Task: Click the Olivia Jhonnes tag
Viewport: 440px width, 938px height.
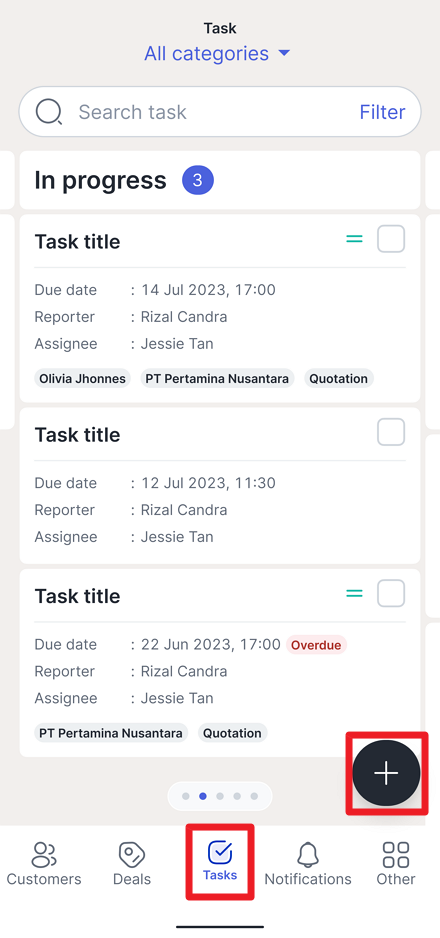Action: point(82,379)
